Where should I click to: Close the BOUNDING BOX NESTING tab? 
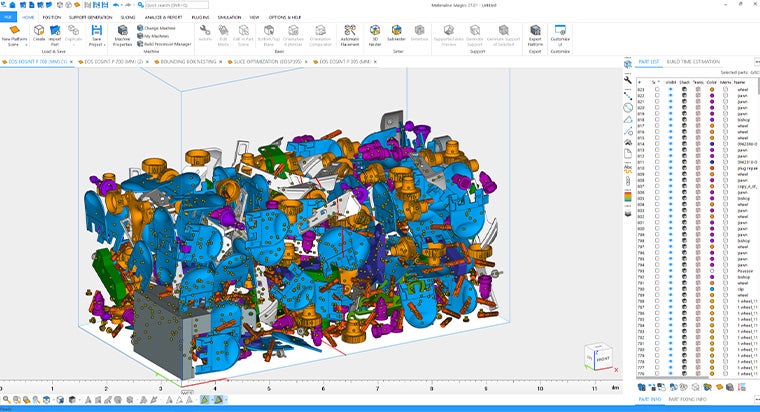point(220,62)
